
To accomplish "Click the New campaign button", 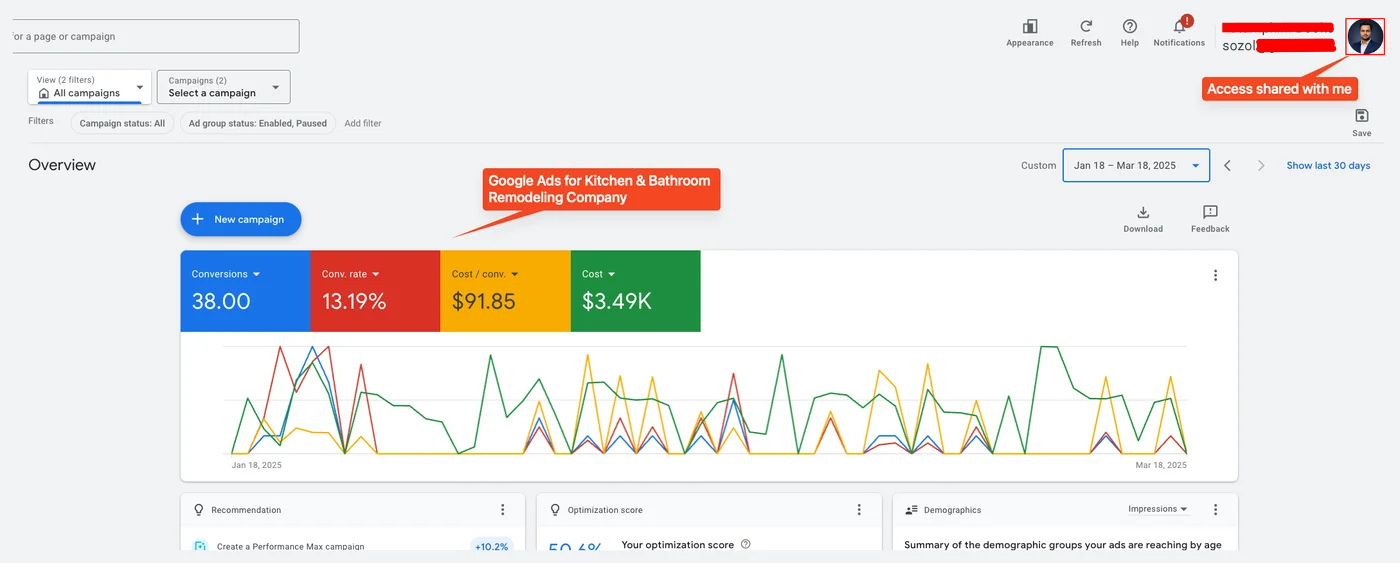I will [241, 219].
